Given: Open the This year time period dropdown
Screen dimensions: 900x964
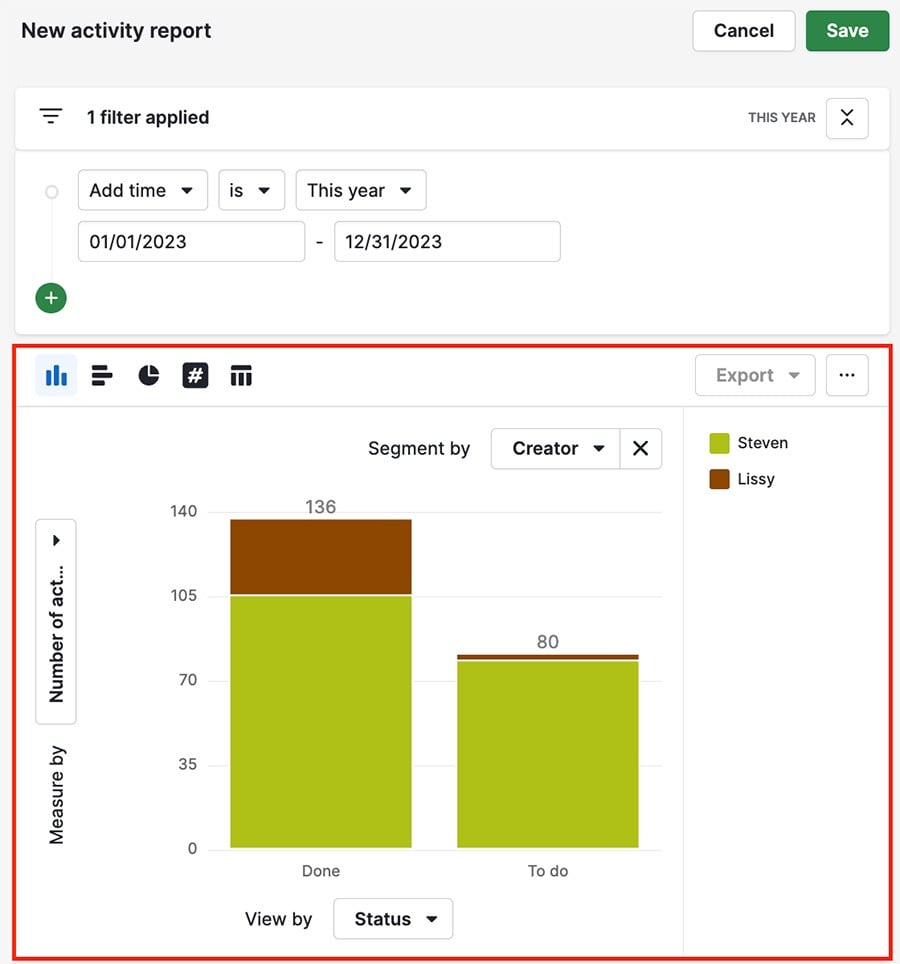Looking at the screenshot, I should [361, 190].
